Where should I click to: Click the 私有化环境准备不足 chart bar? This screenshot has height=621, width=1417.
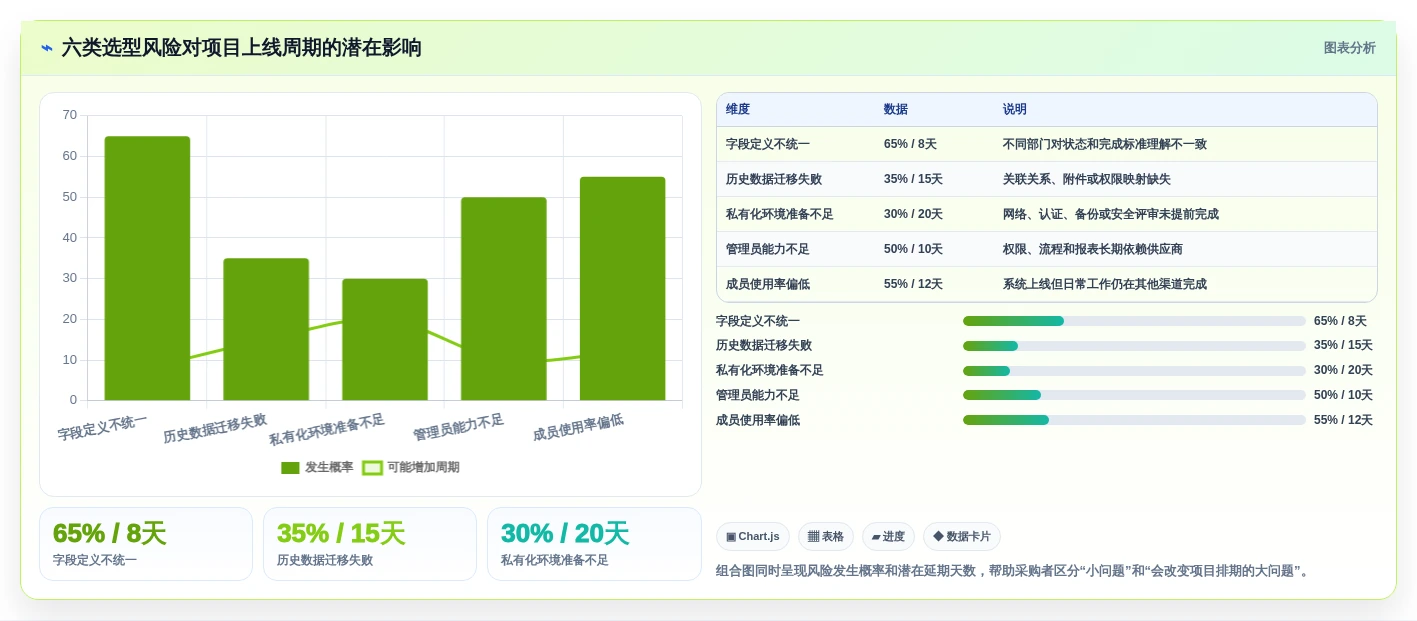point(385,339)
